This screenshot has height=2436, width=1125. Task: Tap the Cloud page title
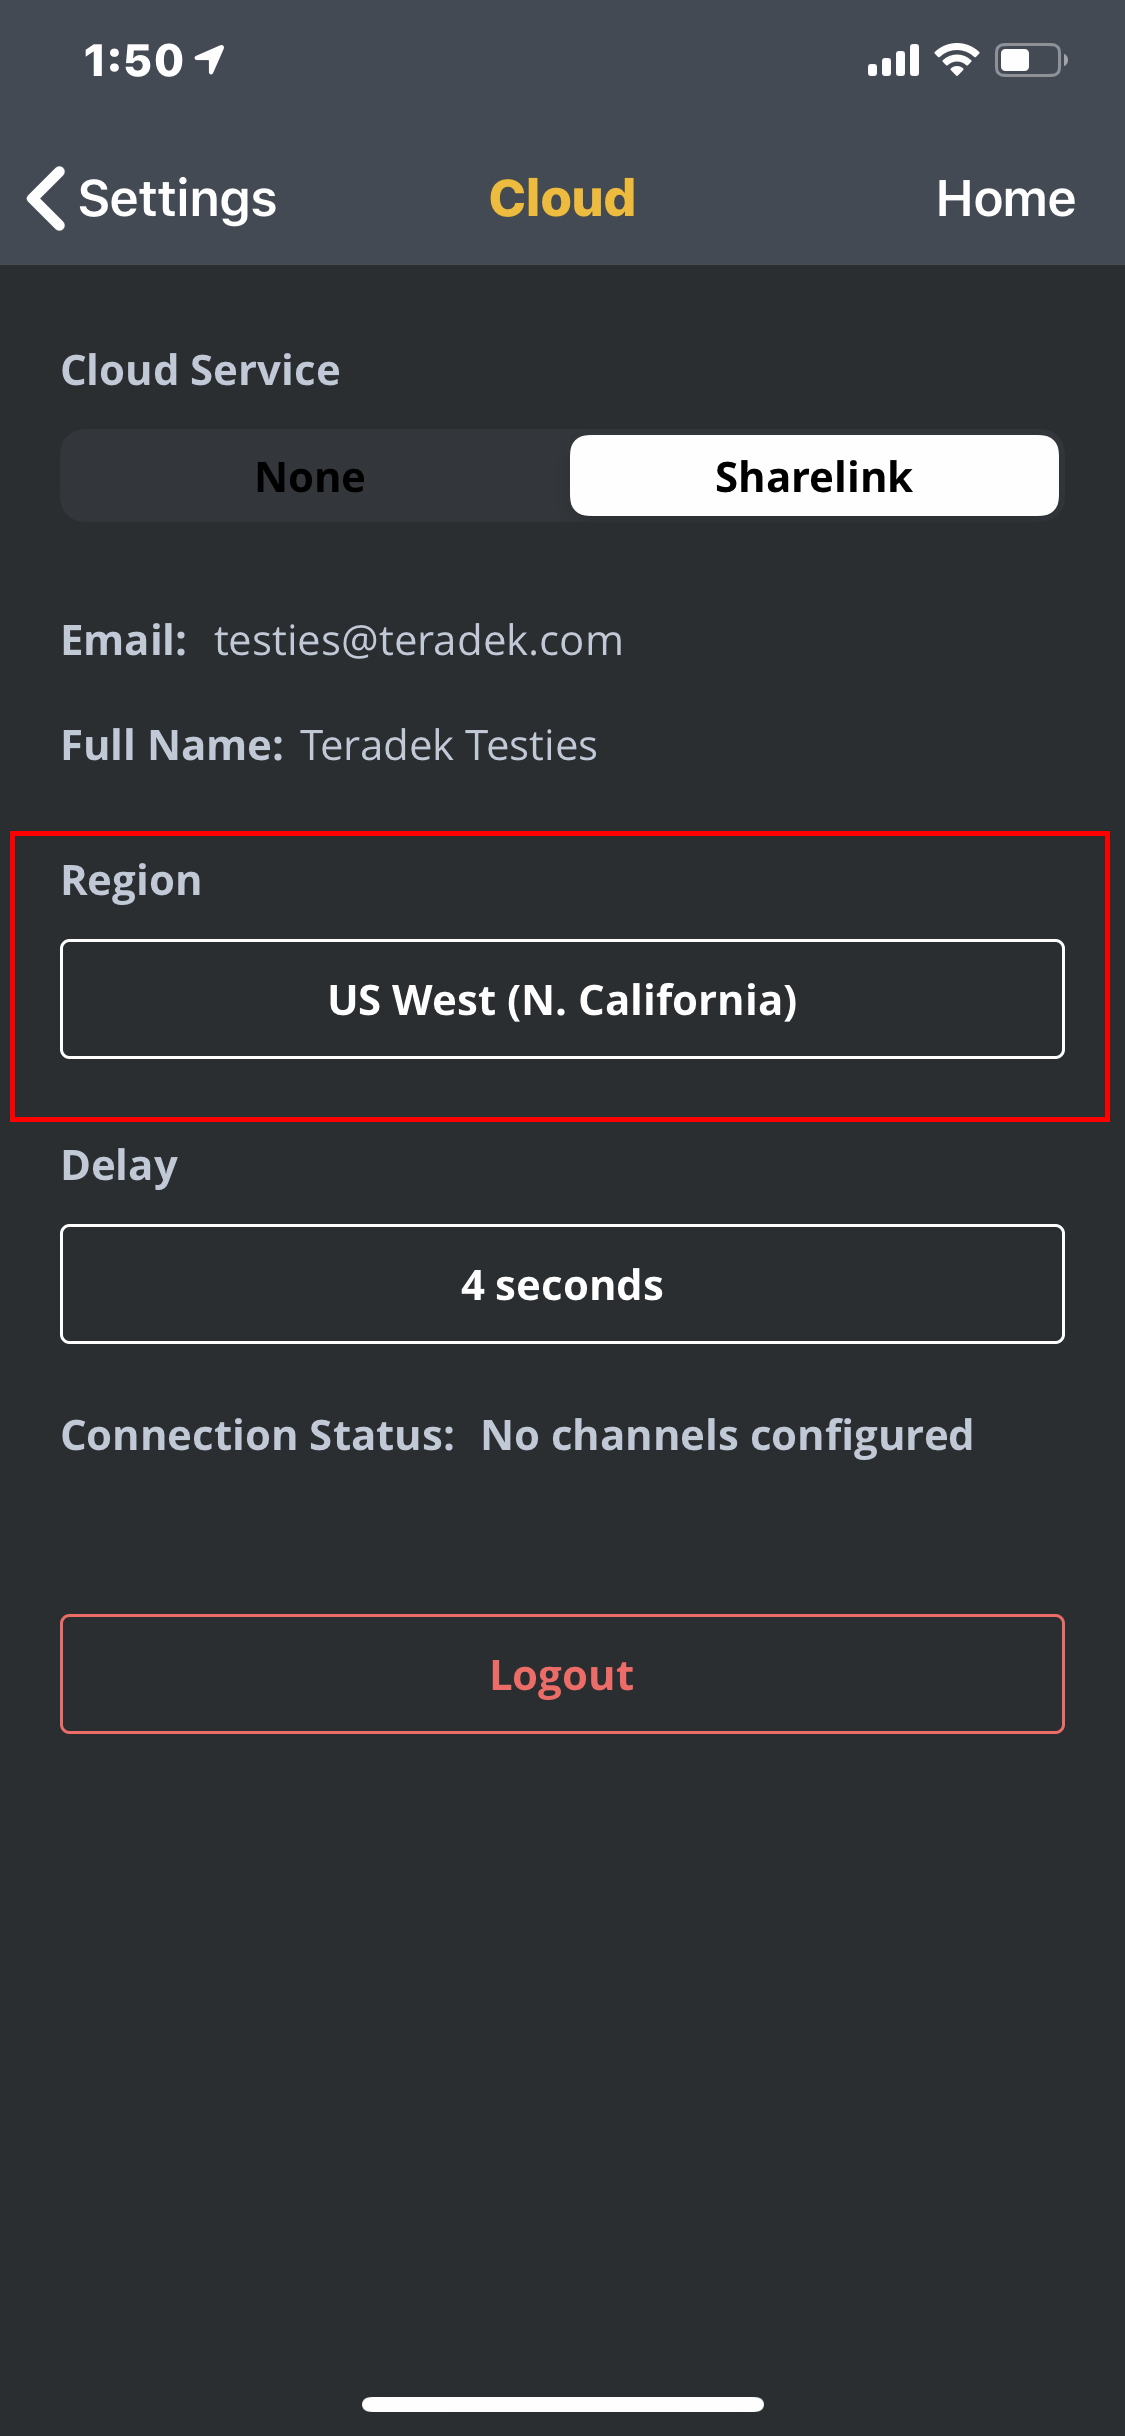pos(562,198)
